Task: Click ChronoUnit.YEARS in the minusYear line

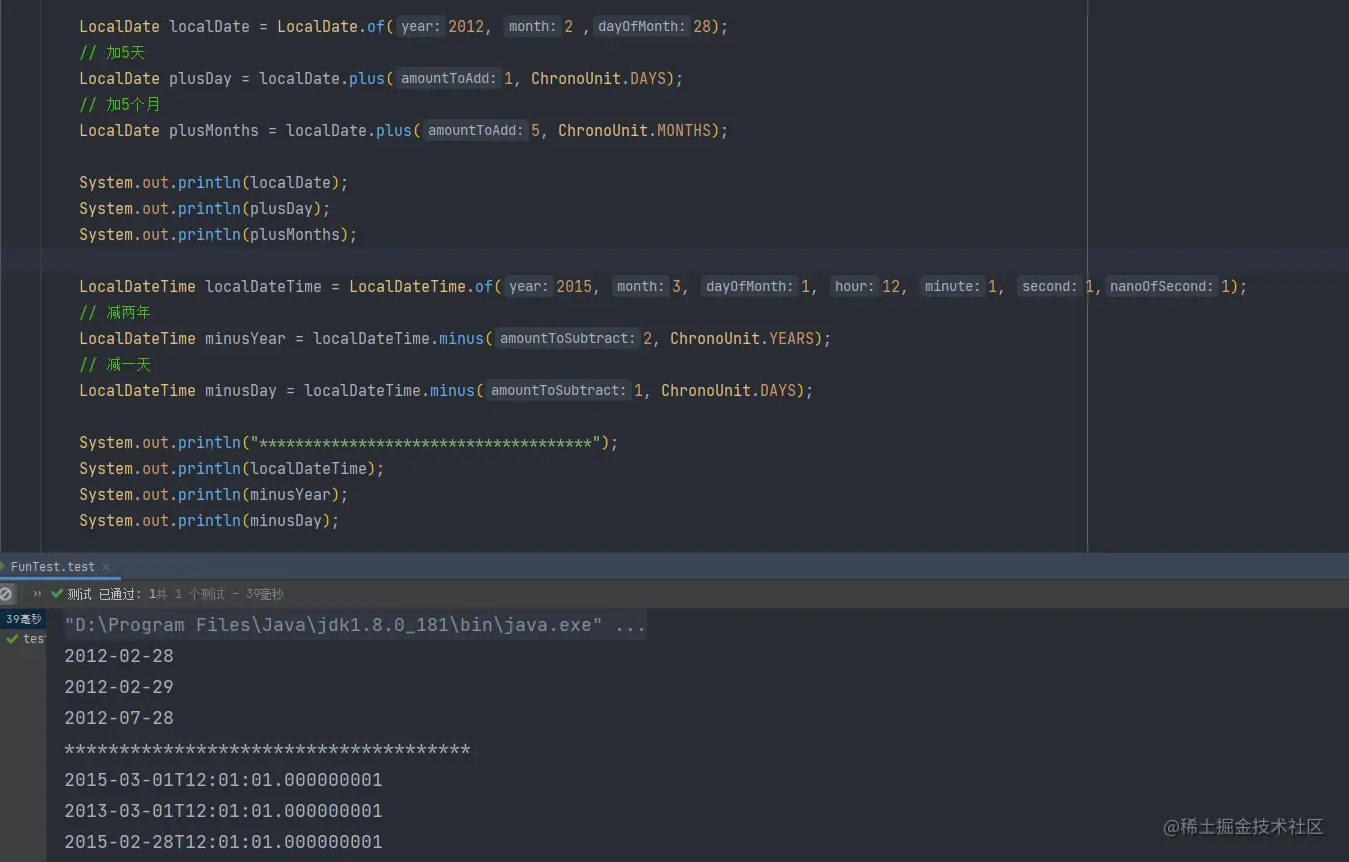Action: click(x=742, y=338)
